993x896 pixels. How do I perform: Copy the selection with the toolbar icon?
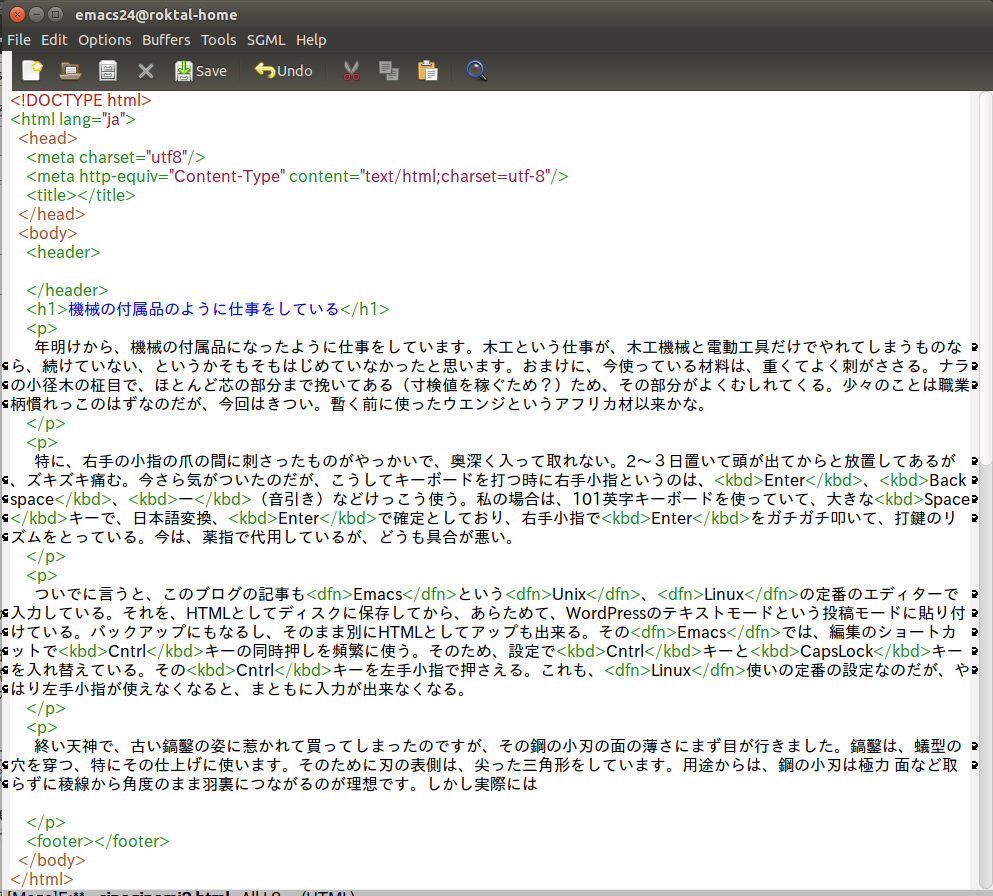point(389,70)
